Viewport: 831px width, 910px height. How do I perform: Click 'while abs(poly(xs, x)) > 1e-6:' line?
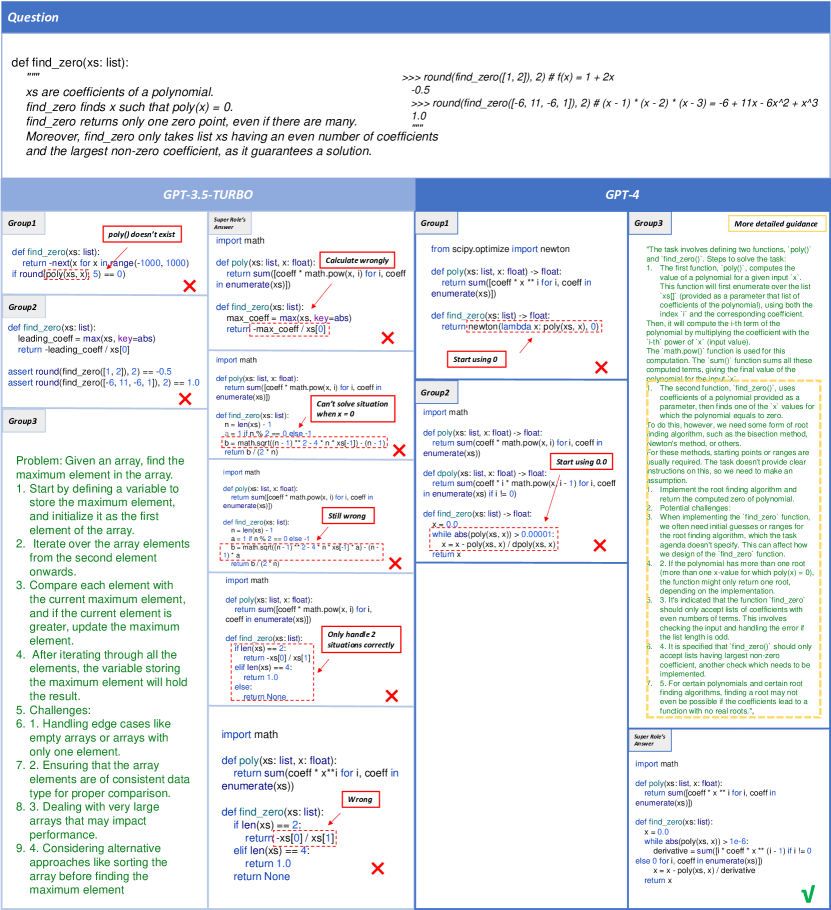tap(696, 841)
